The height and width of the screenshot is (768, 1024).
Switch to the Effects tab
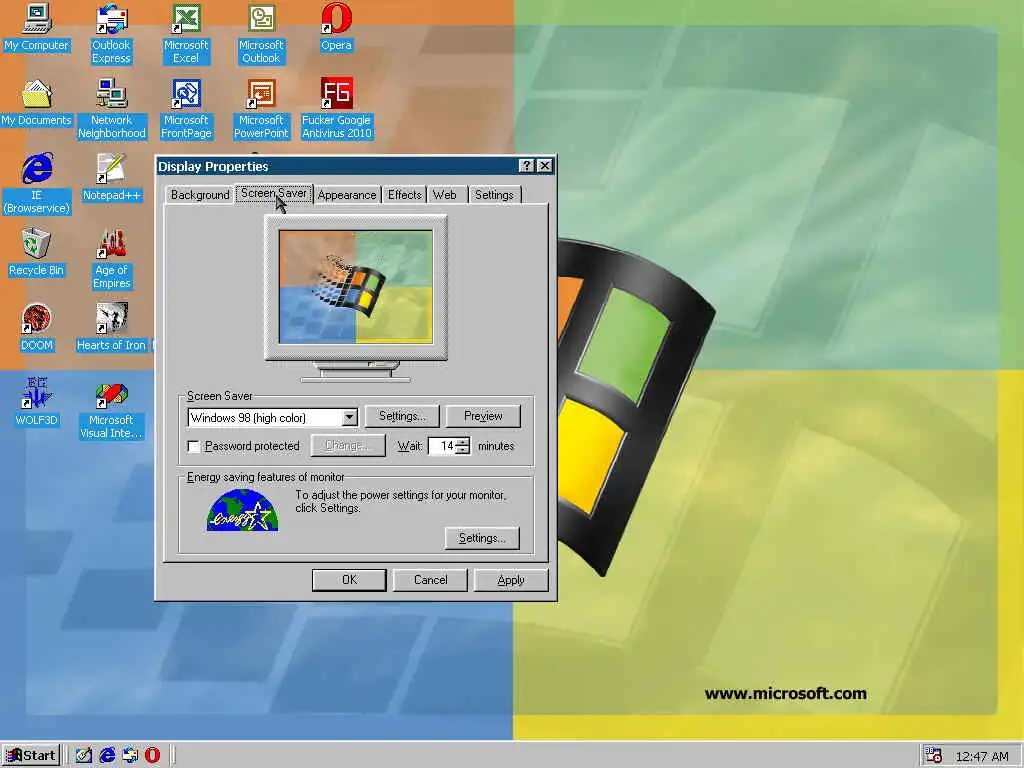404,195
